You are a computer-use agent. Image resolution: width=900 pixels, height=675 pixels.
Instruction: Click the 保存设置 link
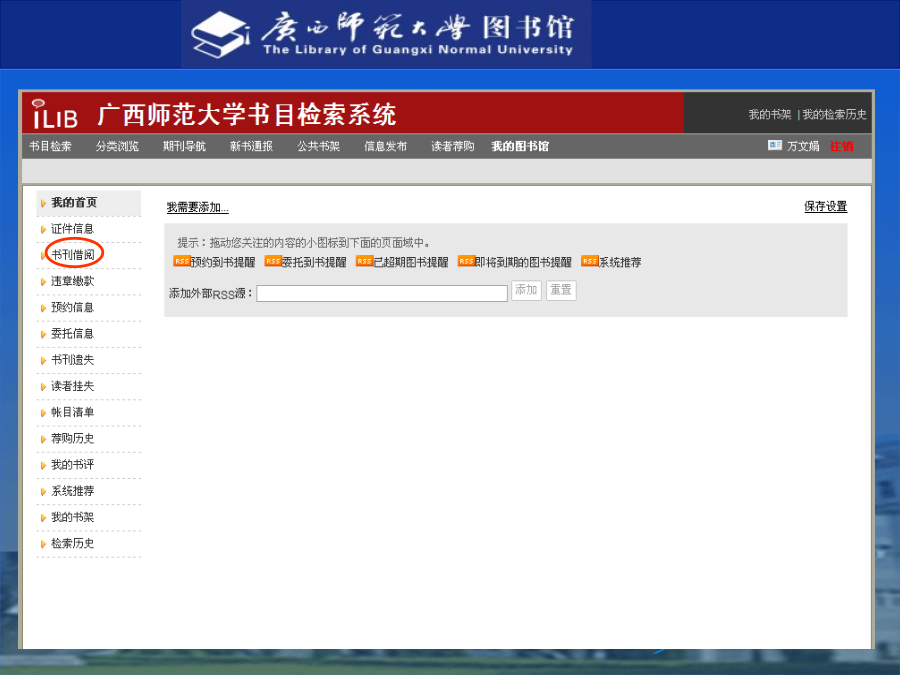(x=825, y=206)
